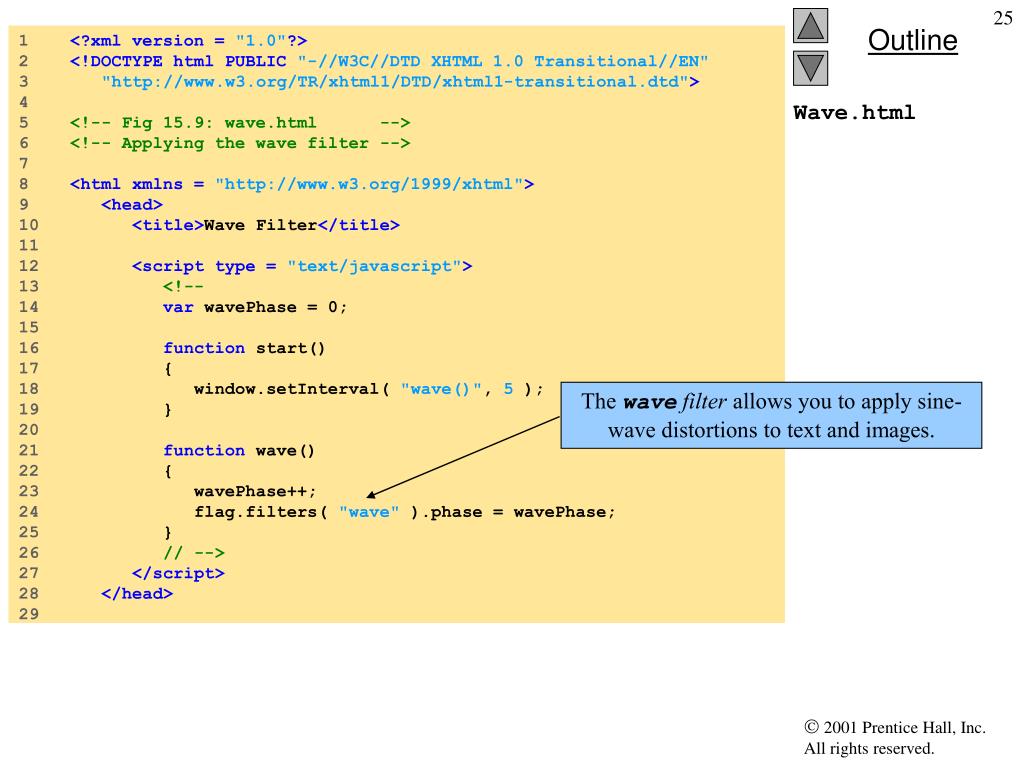Click the slide page number 25
This screenshot has height=768, width=1024.
(x=1002, y=18)
